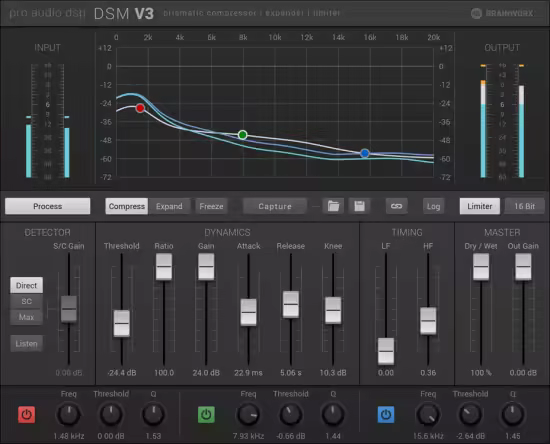Viewport: 550px width, 444px height.
Task: Toggle the Log display button
Action: [x=433, y=206]
